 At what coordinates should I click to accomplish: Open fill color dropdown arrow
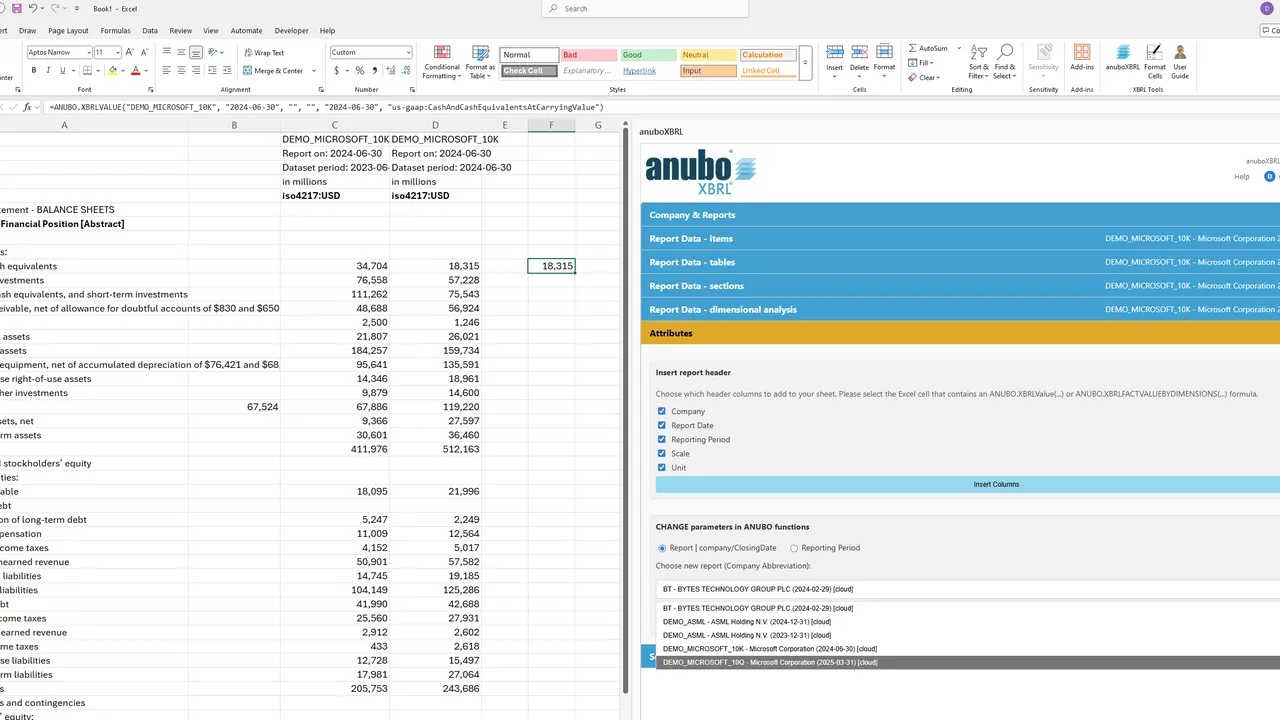[122, 71]
